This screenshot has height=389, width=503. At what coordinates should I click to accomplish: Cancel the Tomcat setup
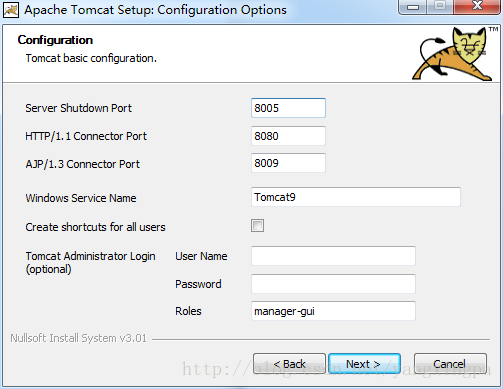pyautogui.click(x=450, y=364)
